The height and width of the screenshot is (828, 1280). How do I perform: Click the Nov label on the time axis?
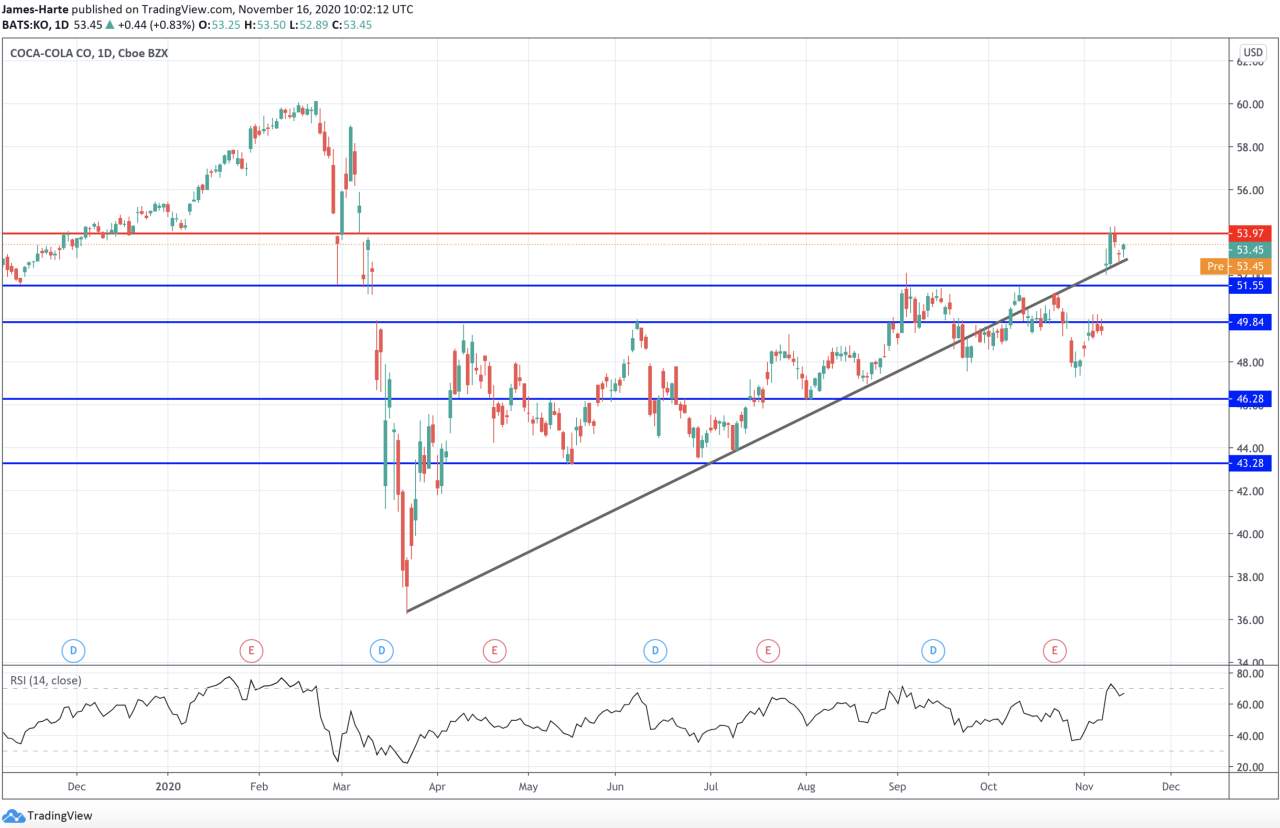(1083, 787)
